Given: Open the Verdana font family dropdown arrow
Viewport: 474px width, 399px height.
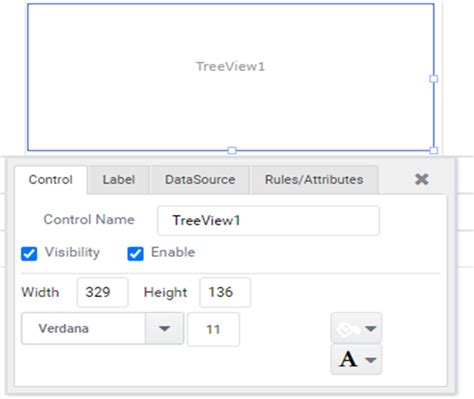Looking at the screenshot, I should point(164,328).
